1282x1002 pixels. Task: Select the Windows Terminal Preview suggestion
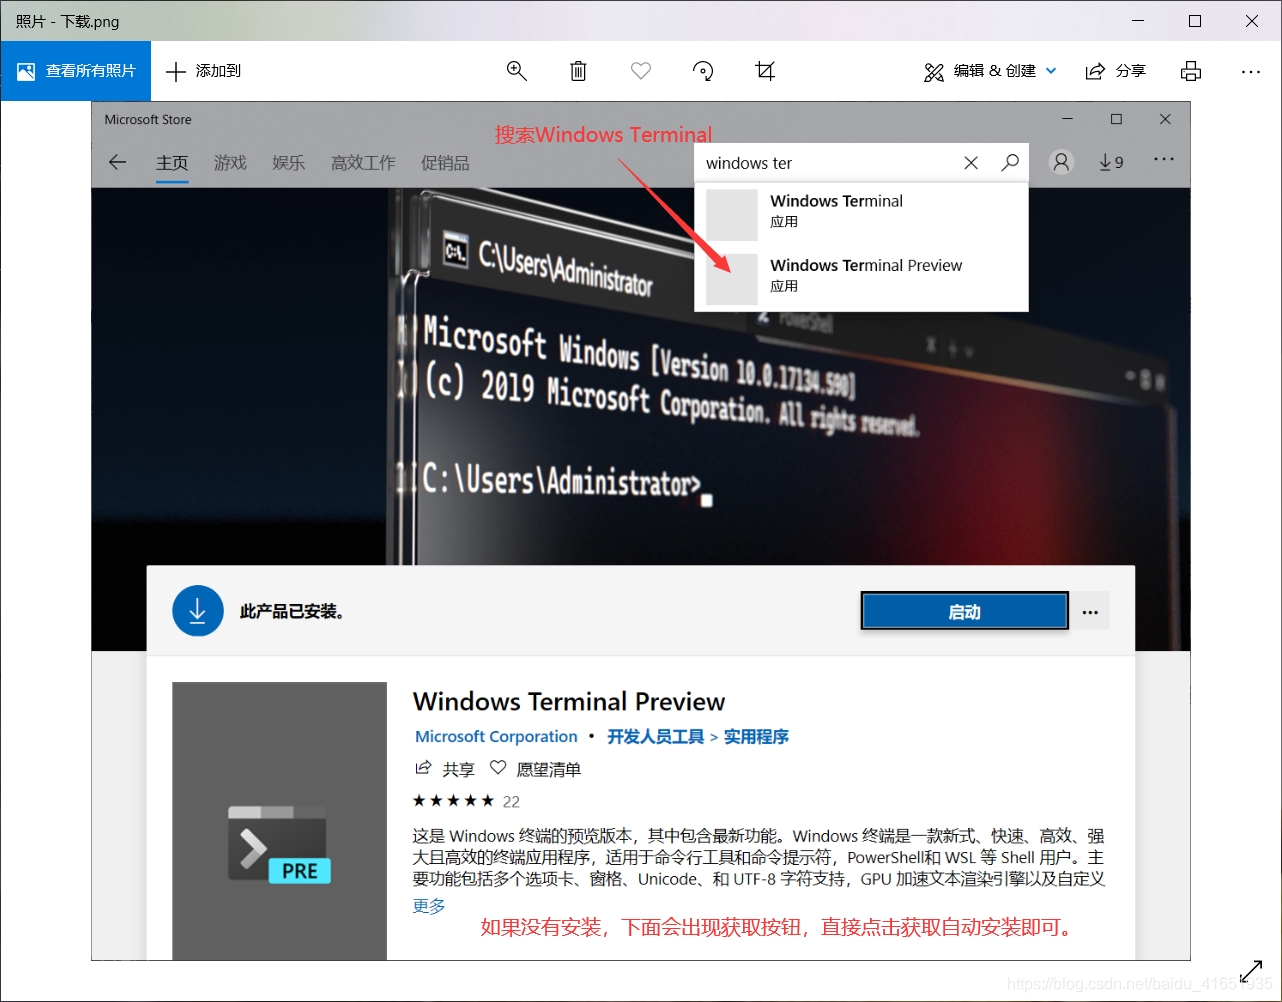click(862, 278)
